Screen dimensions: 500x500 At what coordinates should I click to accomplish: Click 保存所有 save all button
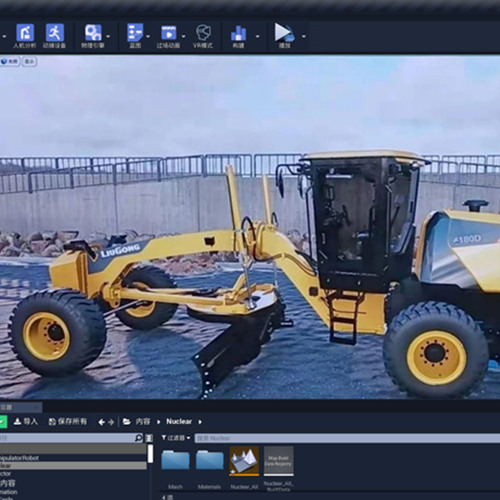(x=68, y=422)
